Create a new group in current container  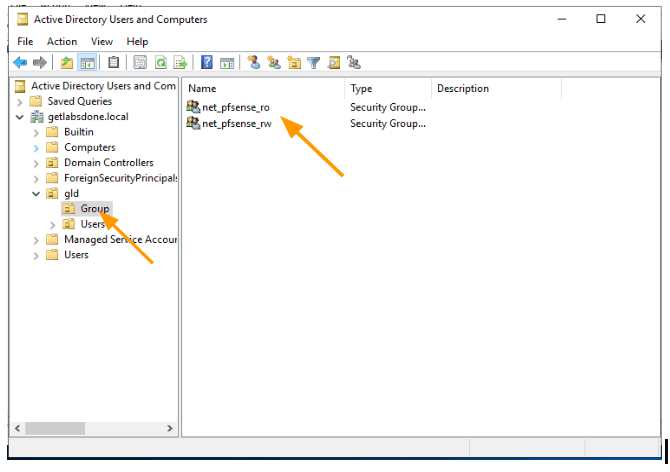point(274,62)
